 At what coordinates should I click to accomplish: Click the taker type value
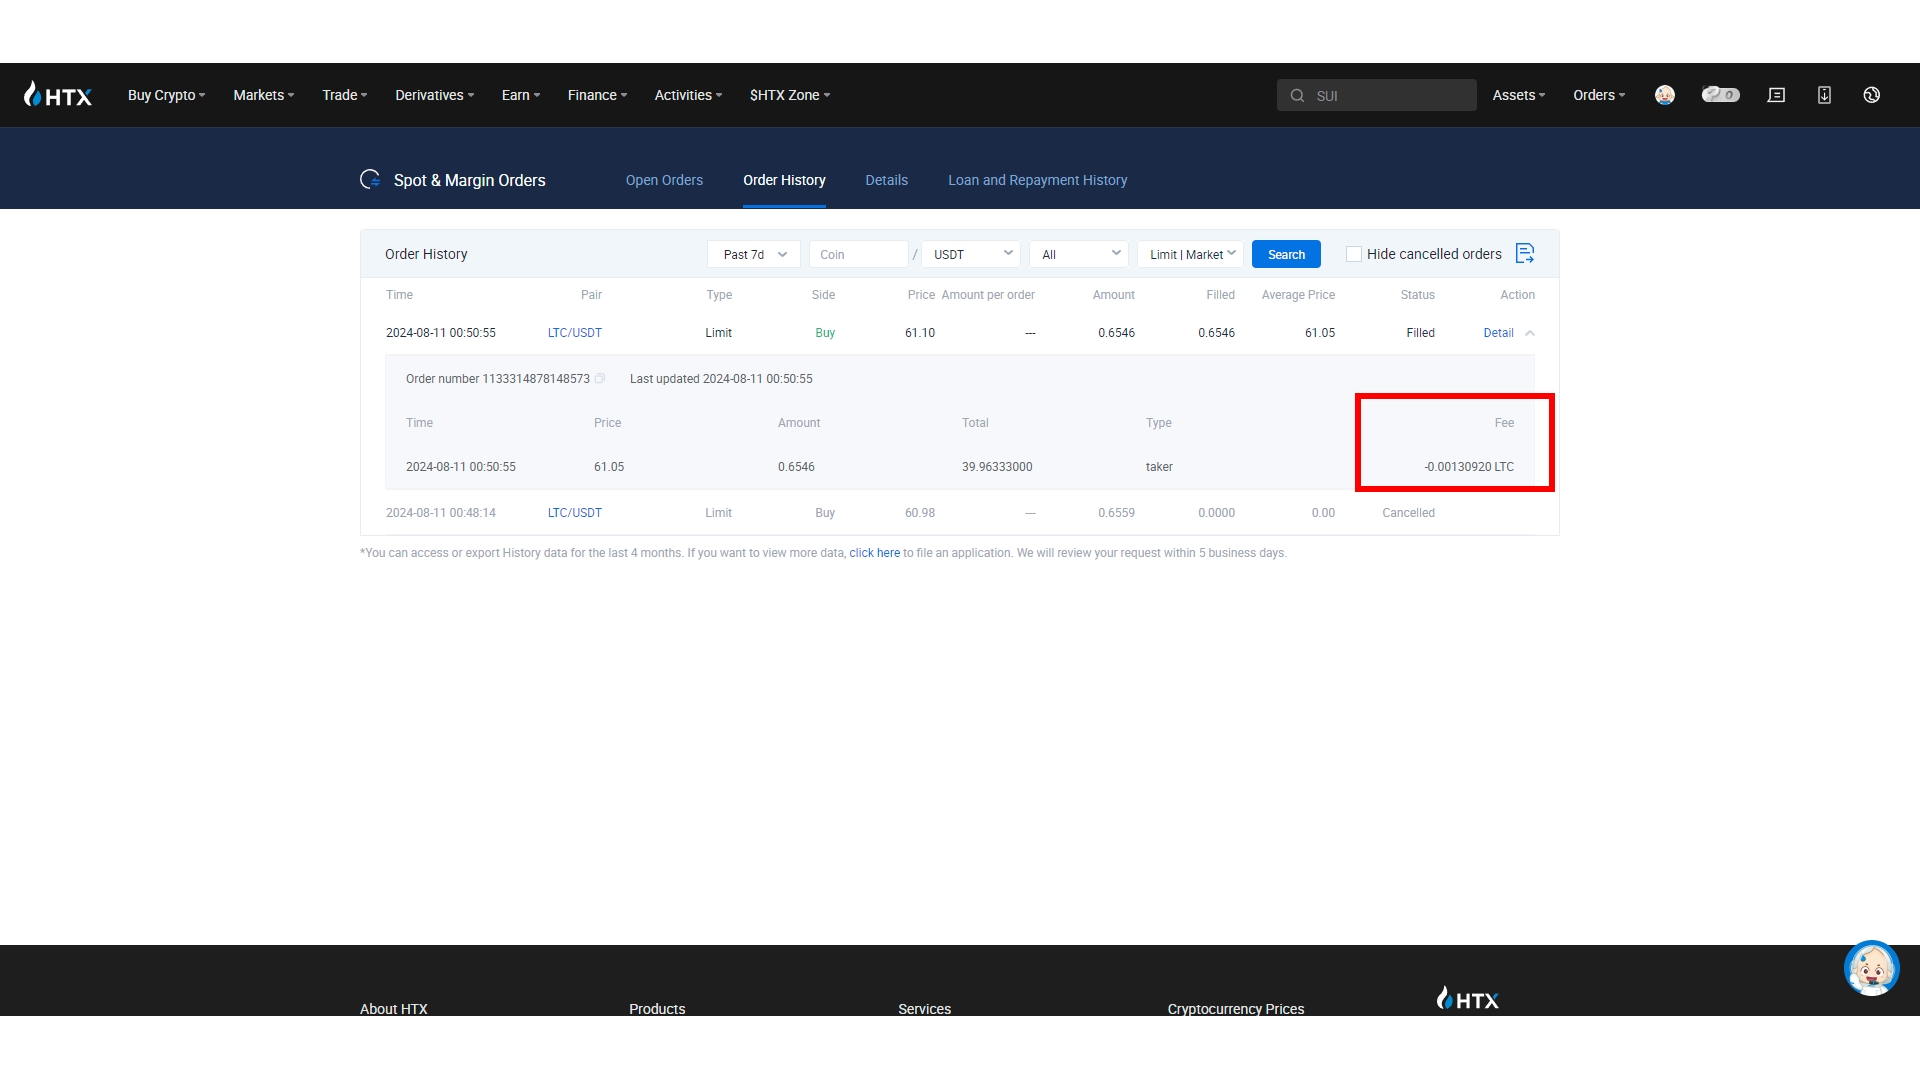click(1159, 467)
